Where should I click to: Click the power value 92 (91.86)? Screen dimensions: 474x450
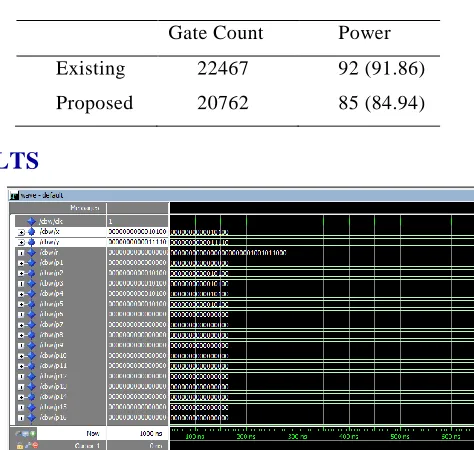[x=381, y=69]
